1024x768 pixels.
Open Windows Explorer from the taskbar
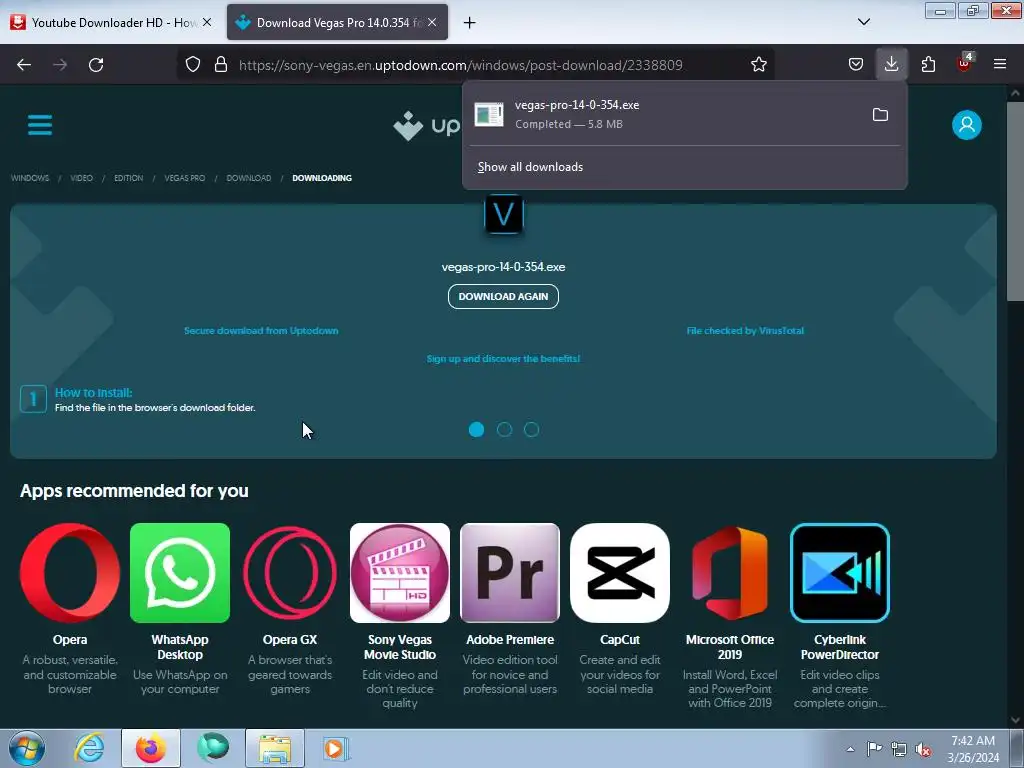pyautogui.click(x=275, y=748)
